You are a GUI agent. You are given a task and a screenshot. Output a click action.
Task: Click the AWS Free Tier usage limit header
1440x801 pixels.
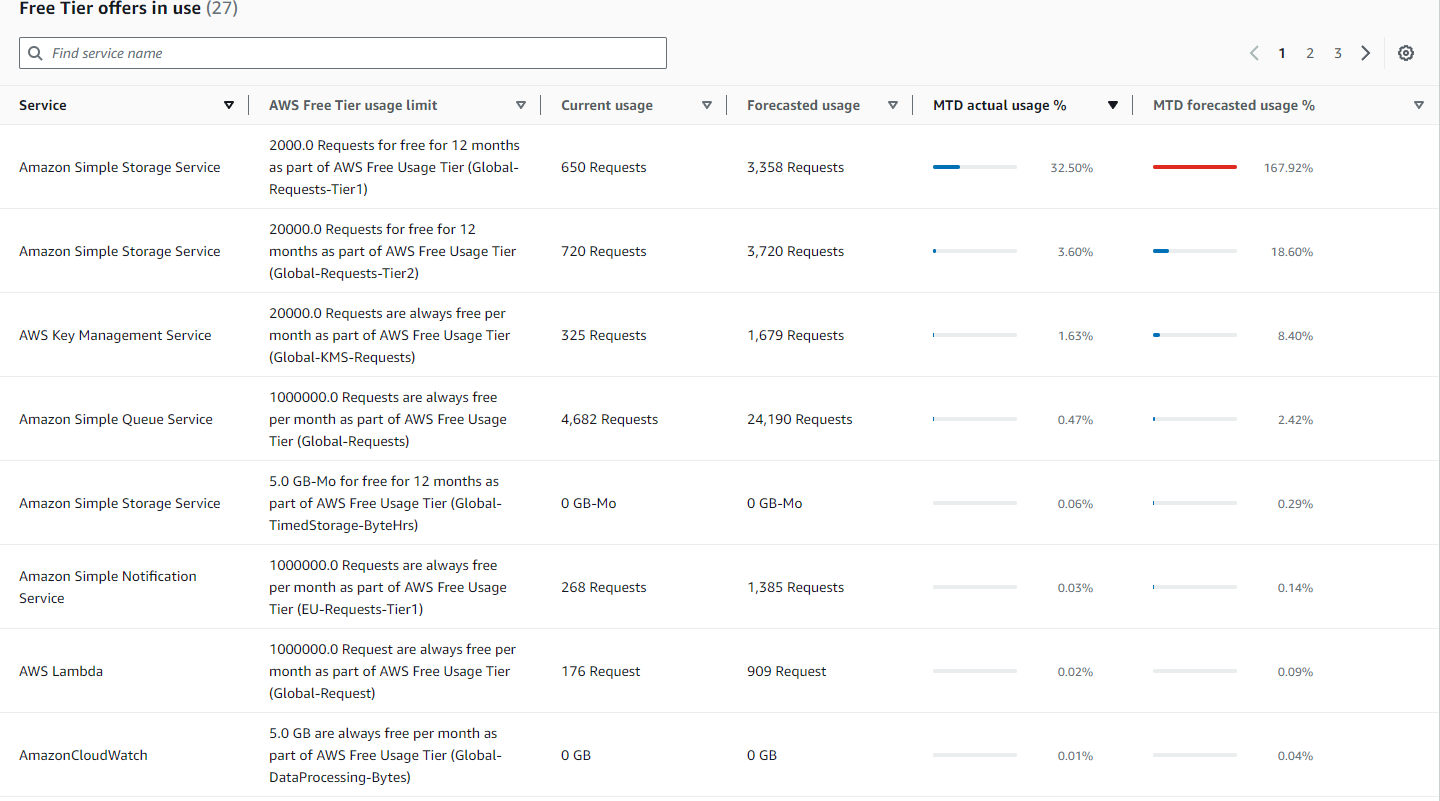tap(353, 105)
